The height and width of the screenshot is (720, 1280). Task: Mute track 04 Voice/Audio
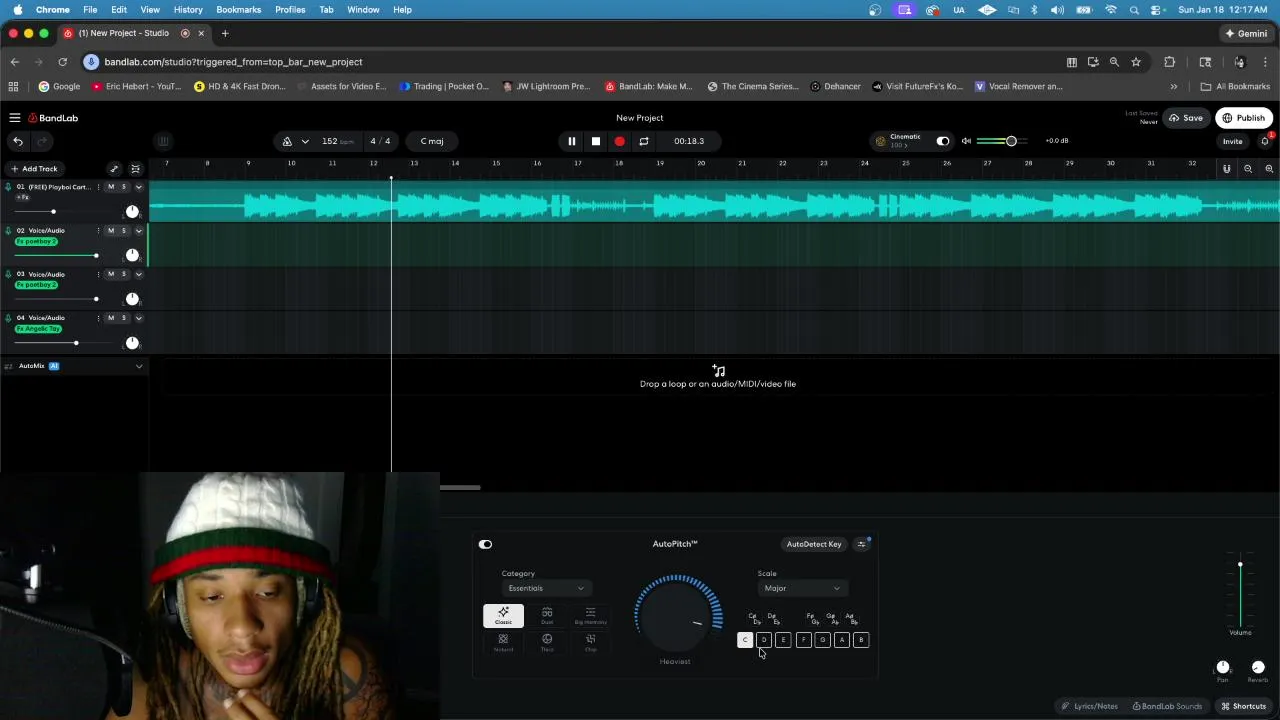111,318
